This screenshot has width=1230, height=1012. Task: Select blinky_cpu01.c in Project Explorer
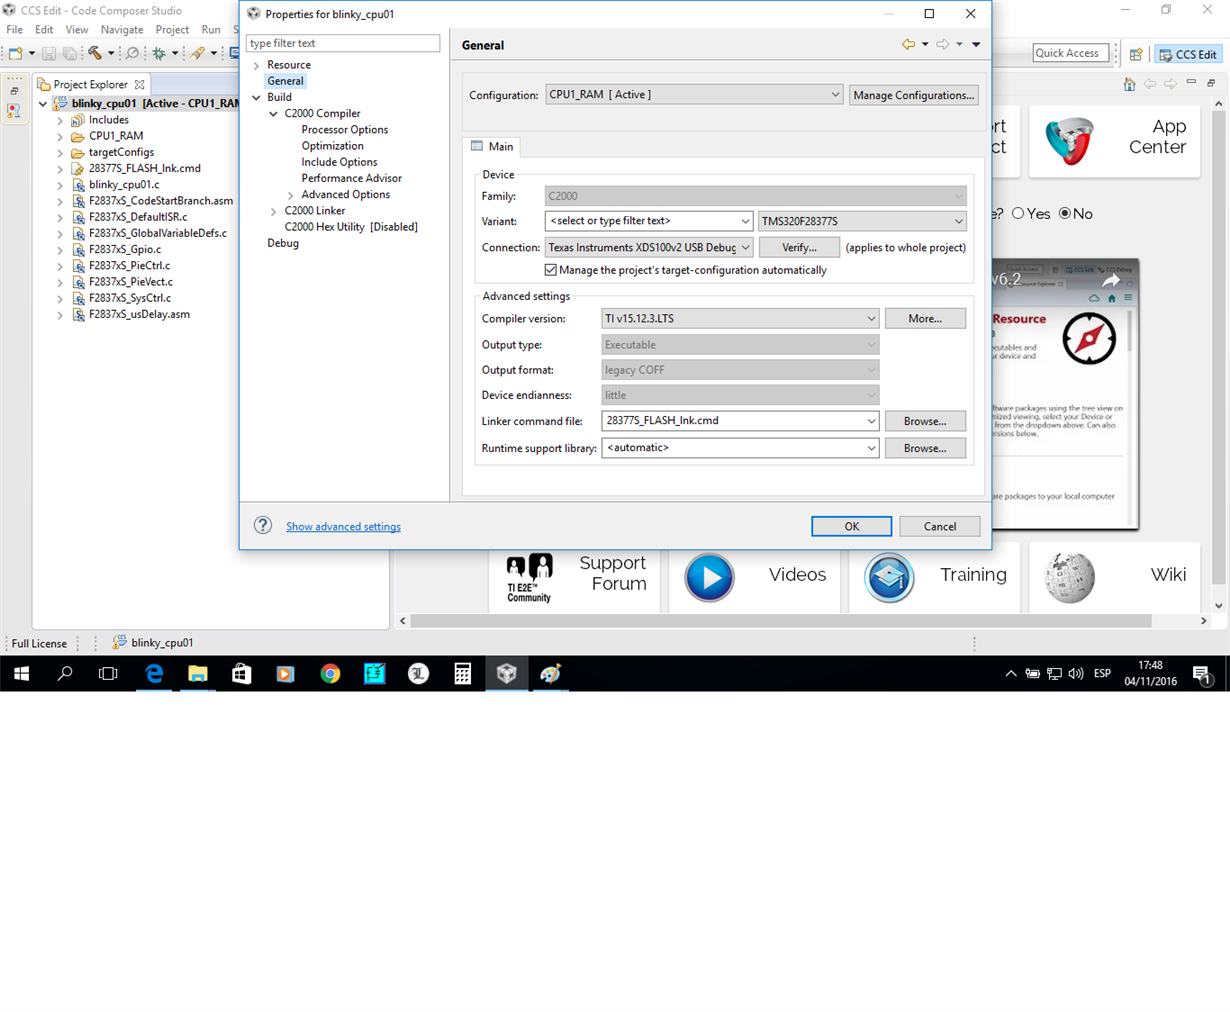(124, 184)
